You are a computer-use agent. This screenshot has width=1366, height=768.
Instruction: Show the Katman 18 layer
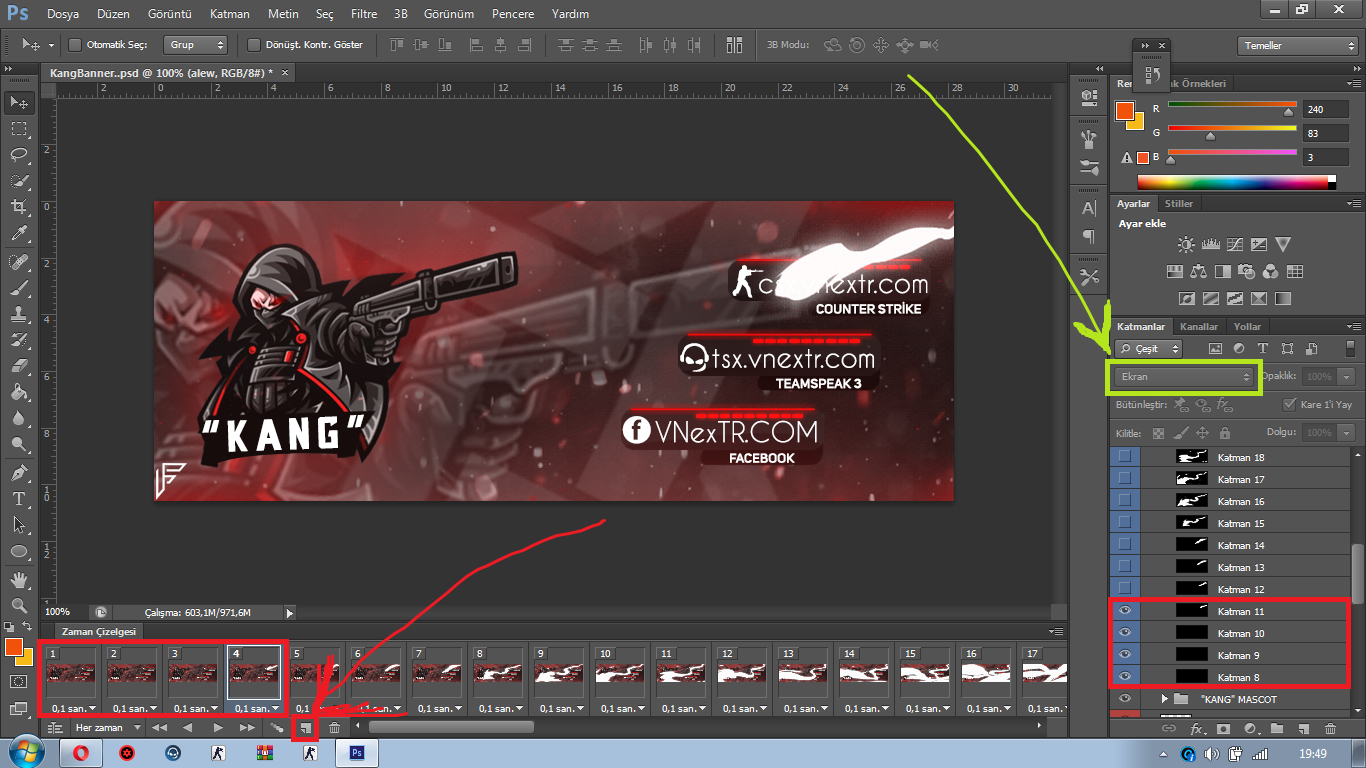tap(1125, 457)
